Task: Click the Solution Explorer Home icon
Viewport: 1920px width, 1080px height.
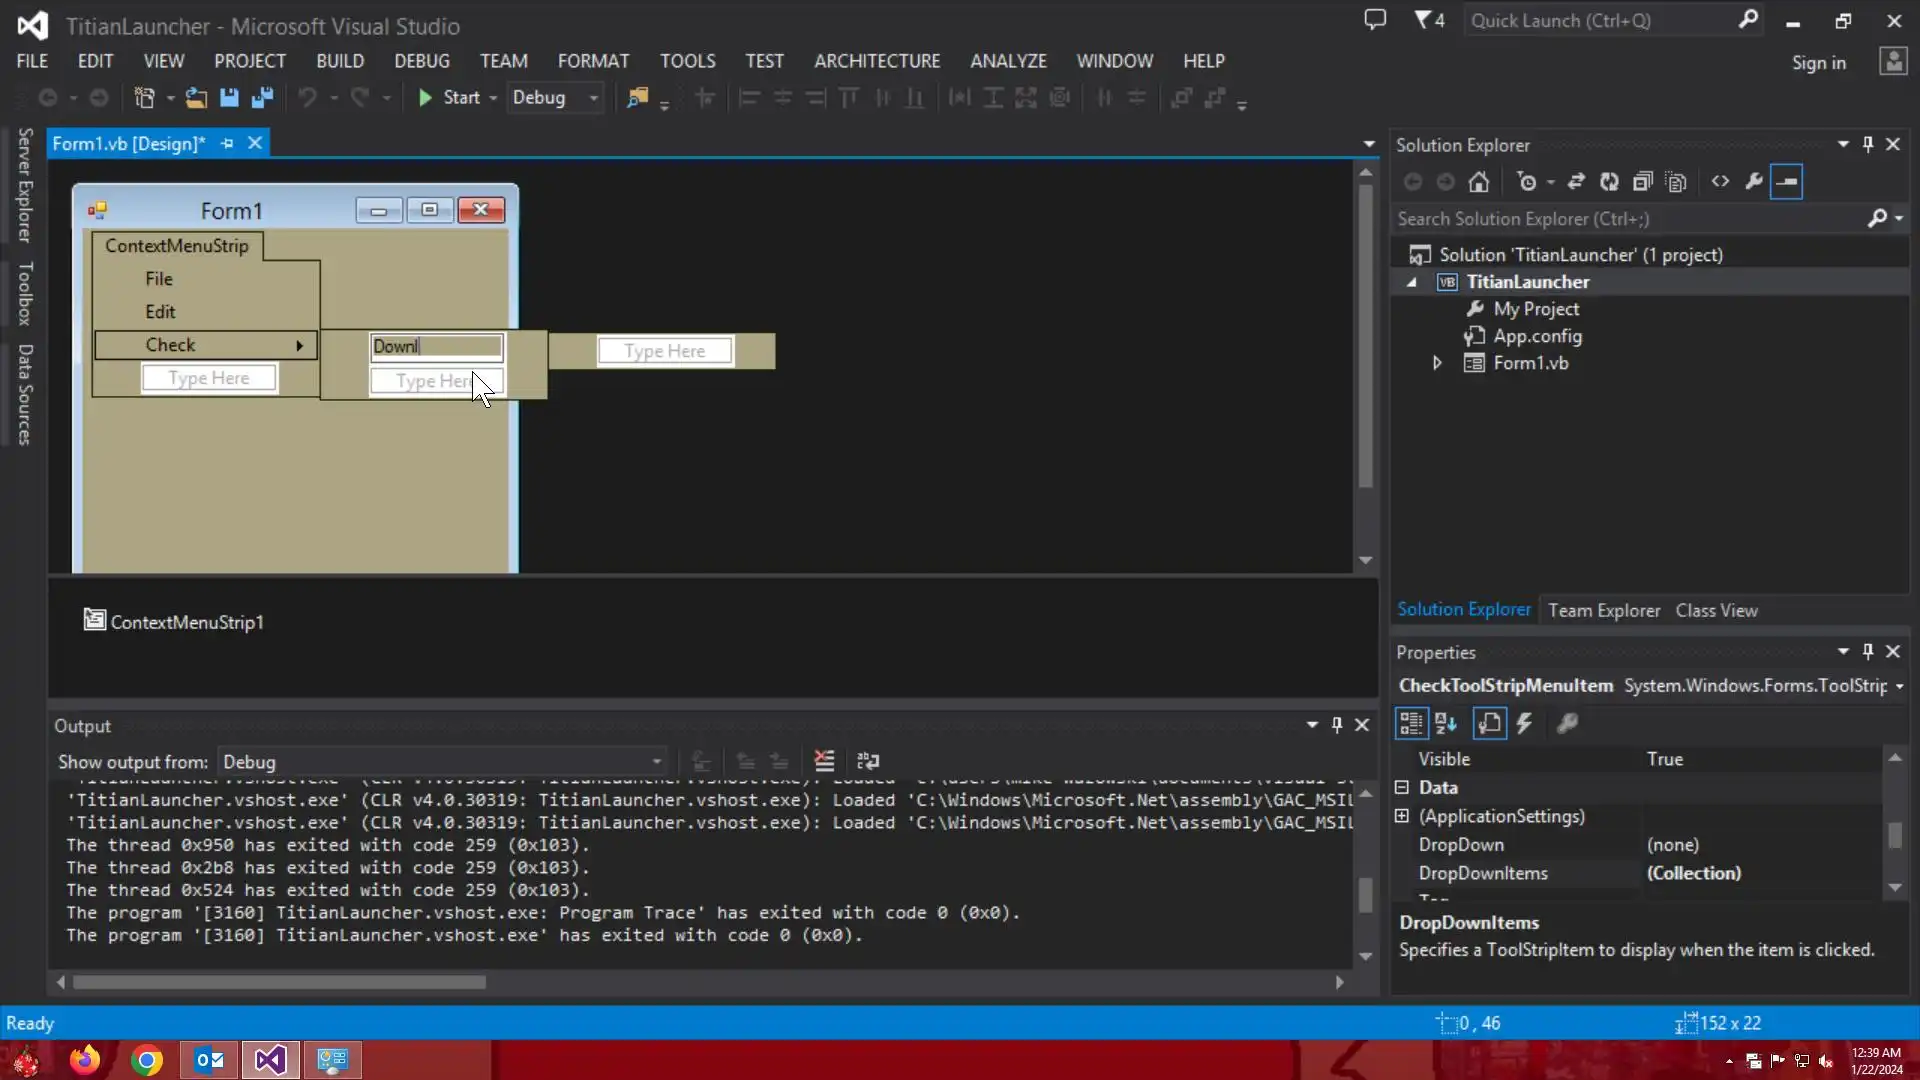Action: click(x=1479, y=182)
